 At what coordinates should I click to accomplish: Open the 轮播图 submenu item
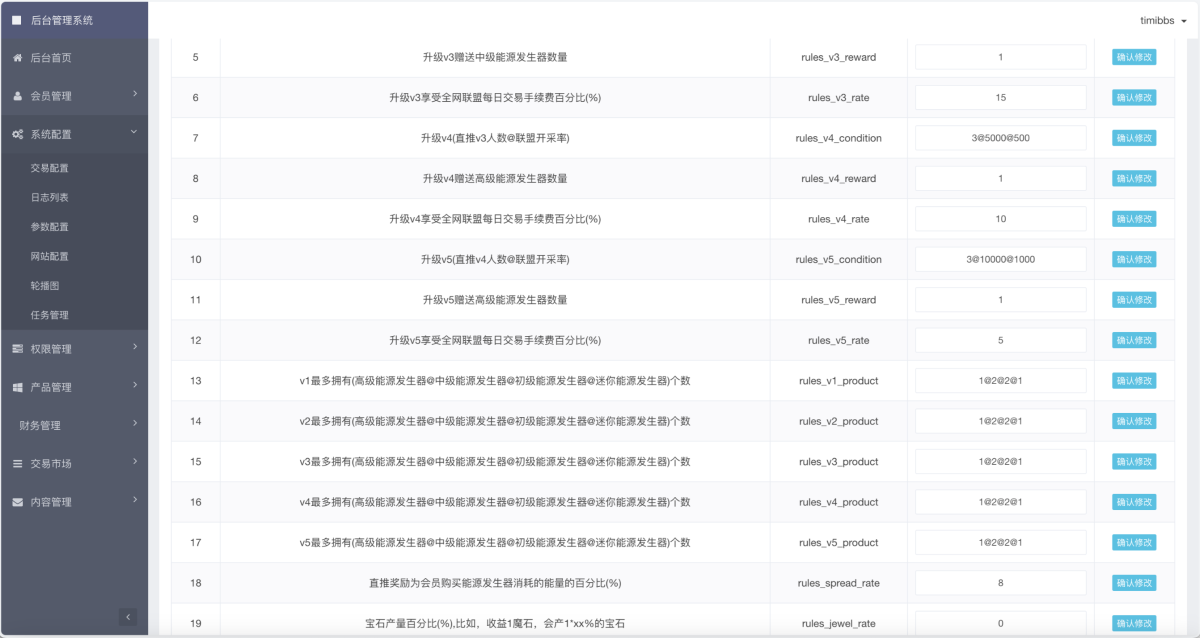click(x=45, y=286)
